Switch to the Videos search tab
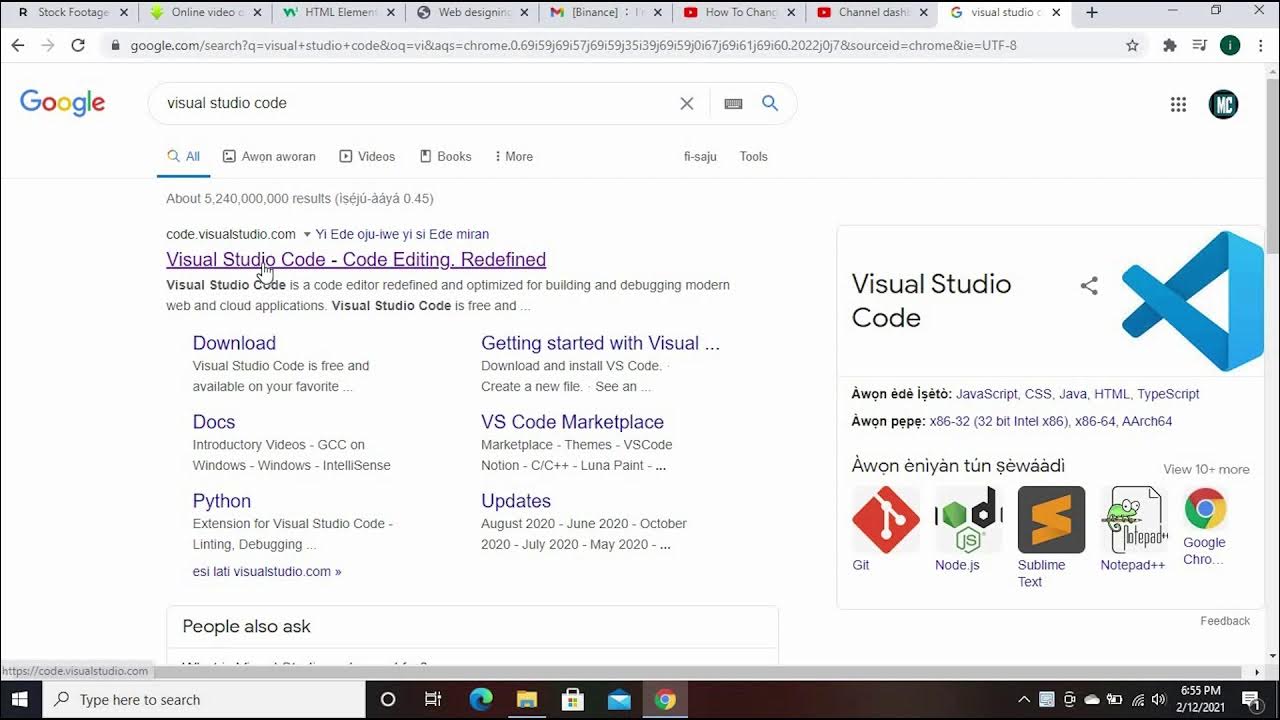 pos(367,156)
